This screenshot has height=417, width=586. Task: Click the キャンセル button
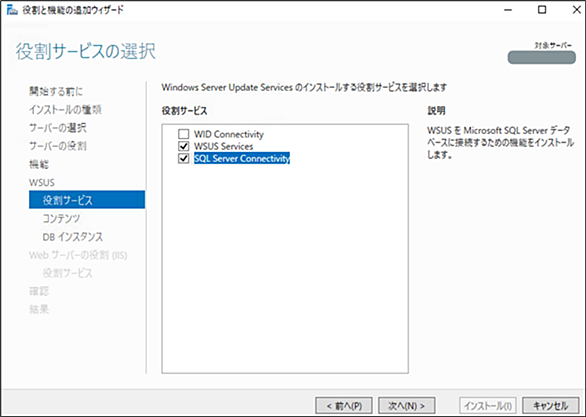tap(550, 405)
